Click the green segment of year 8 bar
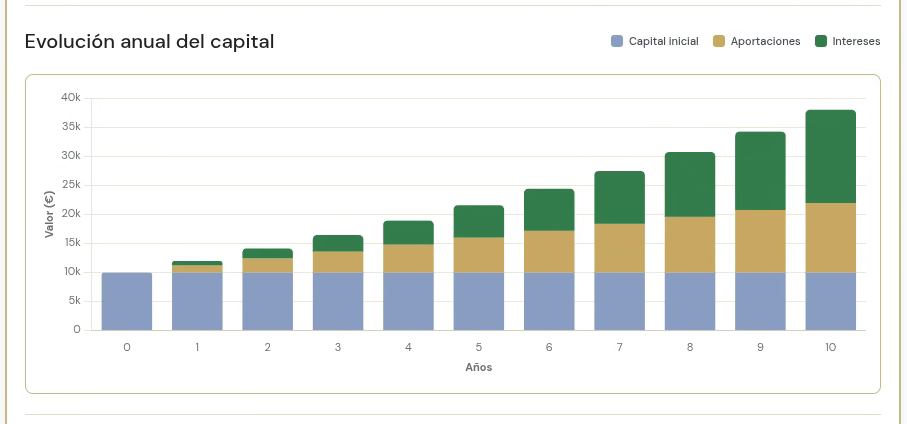 pyautogui.click(x=690, y=185)
